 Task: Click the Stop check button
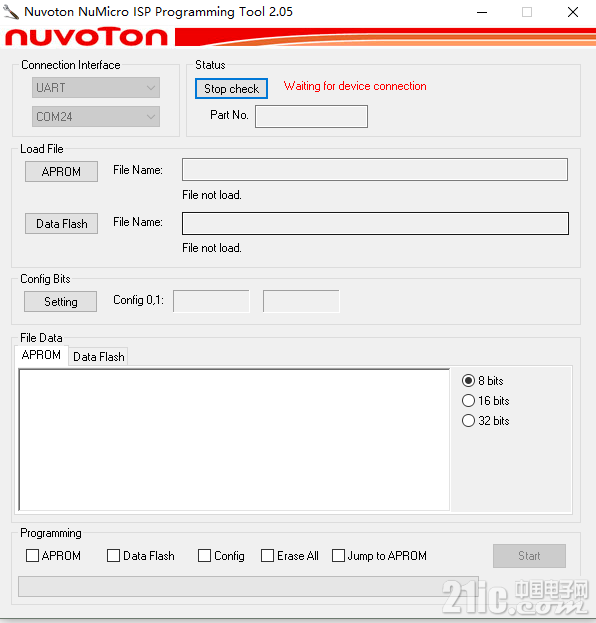(x=231, y=89)
